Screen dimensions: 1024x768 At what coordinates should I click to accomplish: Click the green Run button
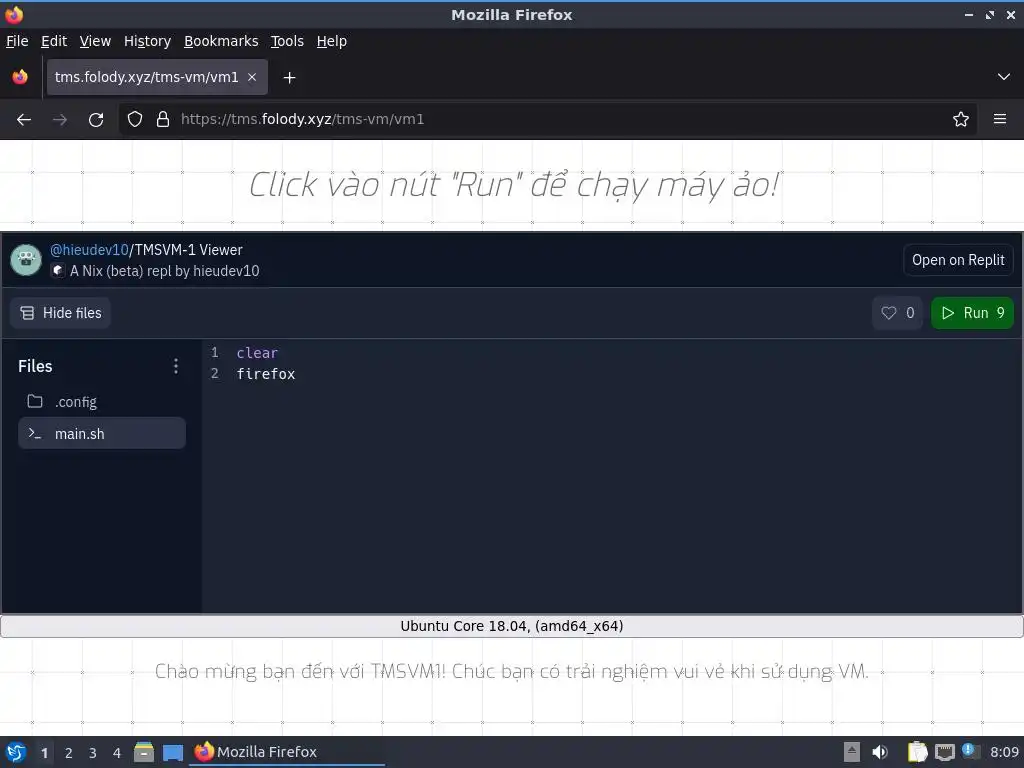pyautogui.click(x=972, y=313)
